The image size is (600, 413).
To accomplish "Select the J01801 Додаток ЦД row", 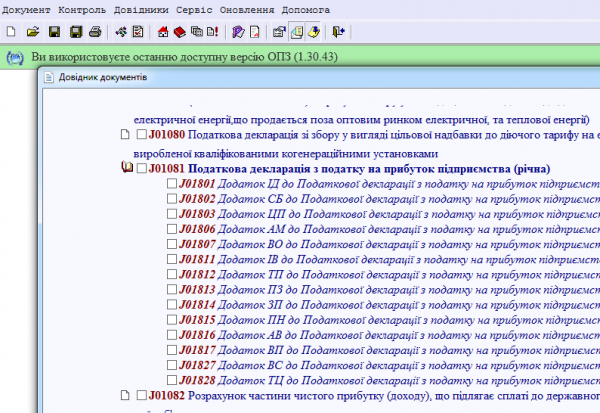I will click(x=389, y=184).
